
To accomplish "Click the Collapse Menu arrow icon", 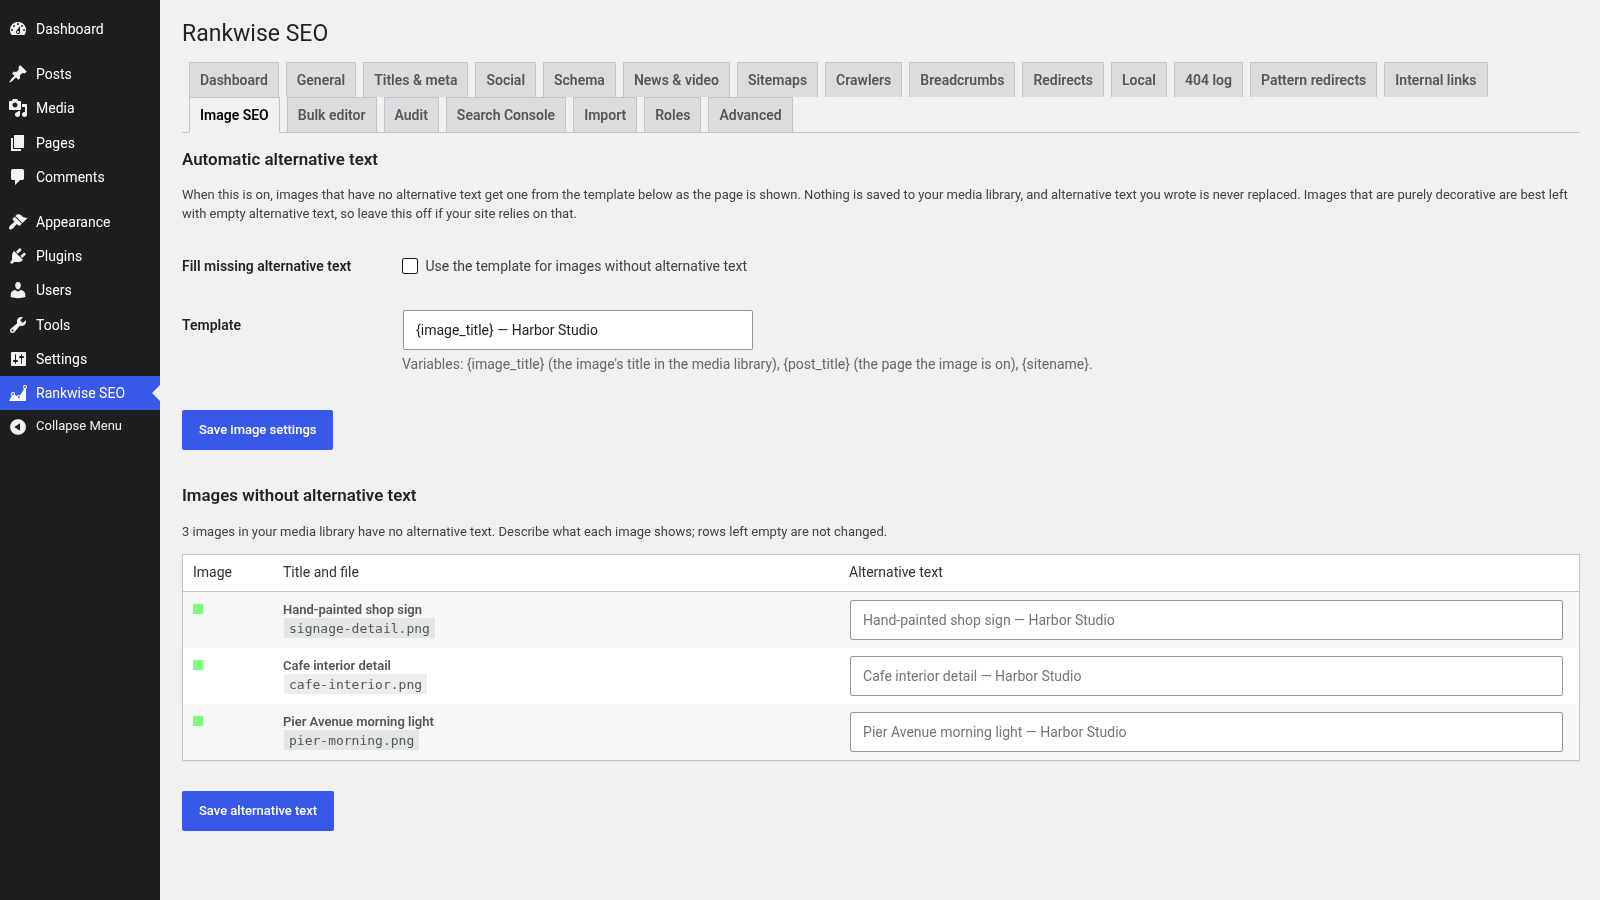I will pyautogui.click(x=18, y=426).
